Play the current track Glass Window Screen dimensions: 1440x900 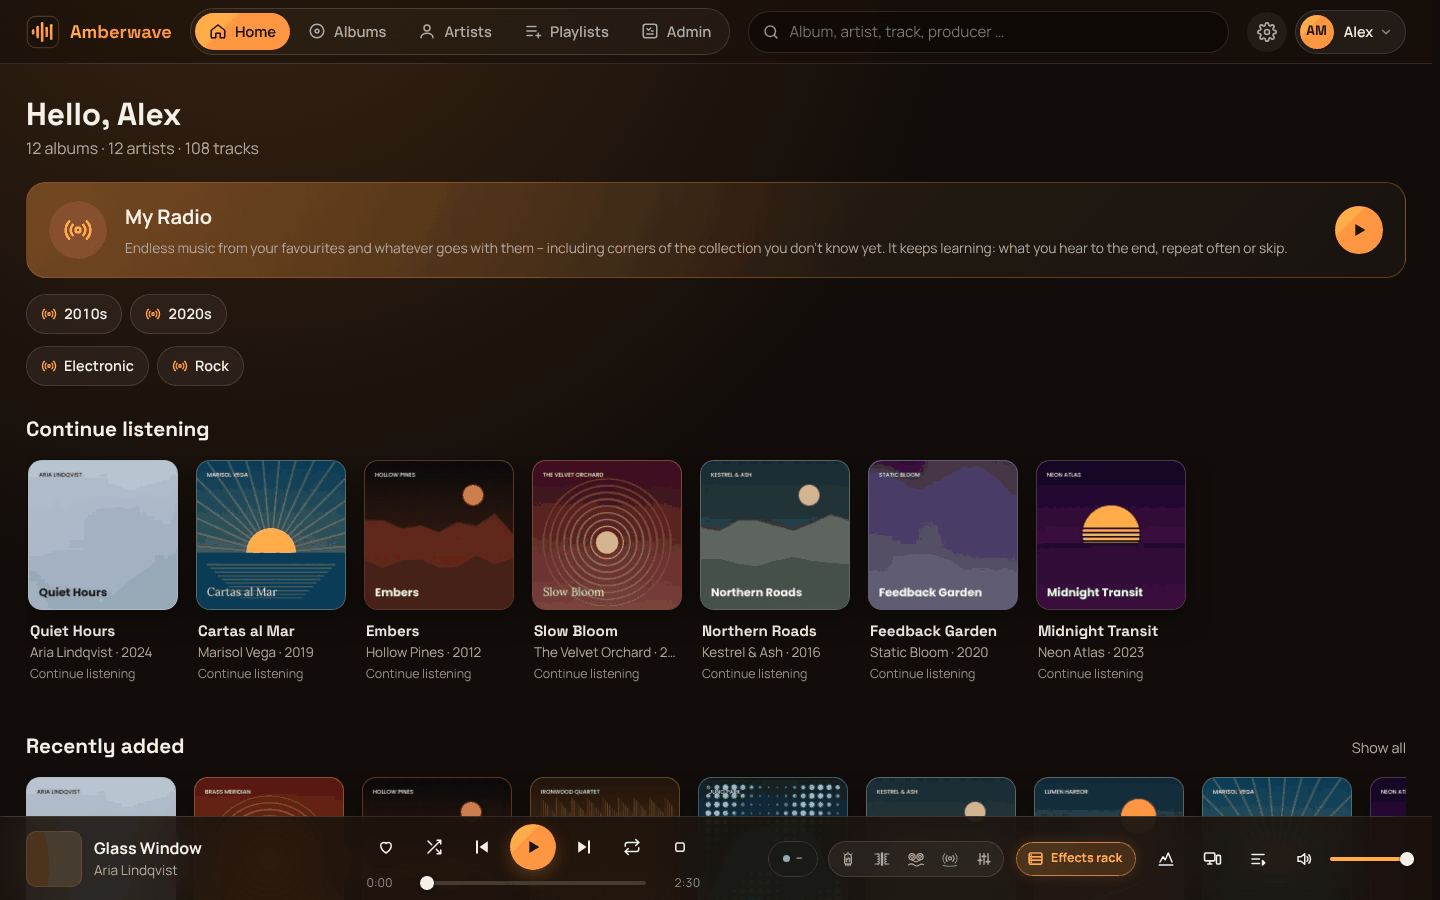pyautogui.click(x=533, y=847)
